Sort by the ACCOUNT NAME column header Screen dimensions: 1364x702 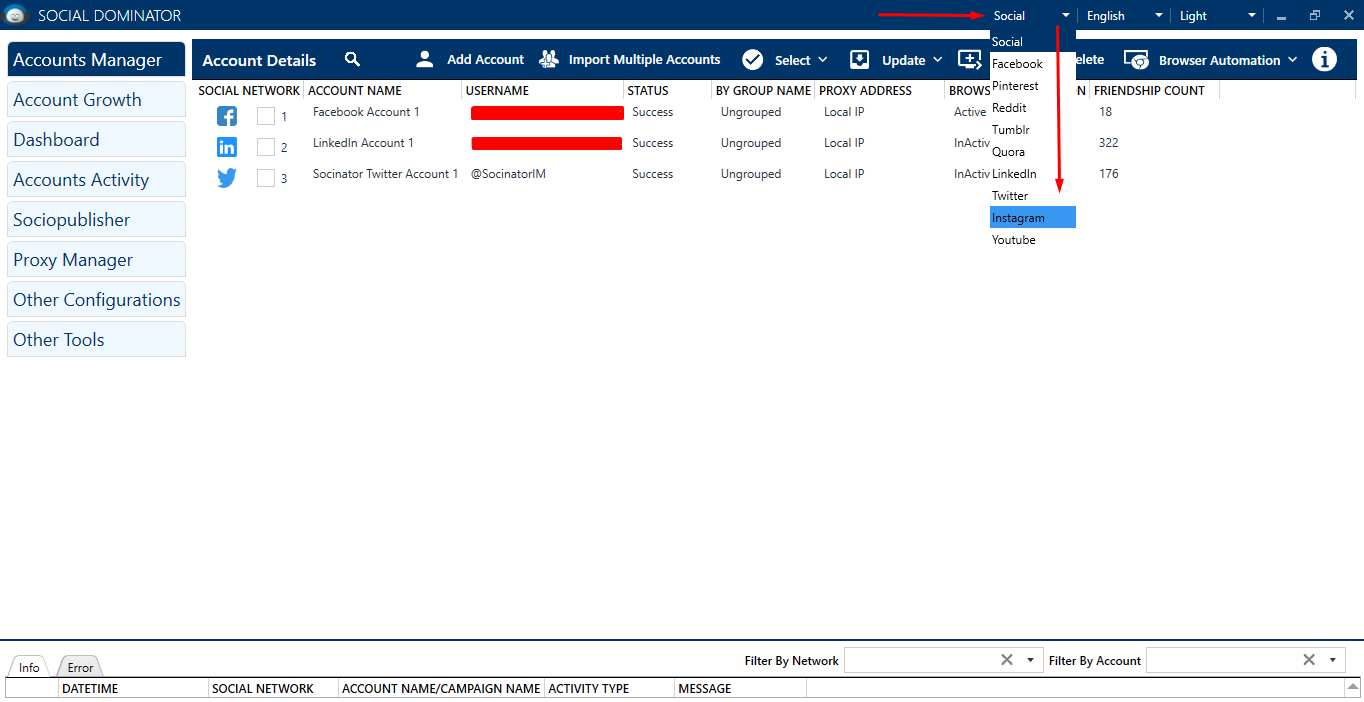click(x=355, y=91)
